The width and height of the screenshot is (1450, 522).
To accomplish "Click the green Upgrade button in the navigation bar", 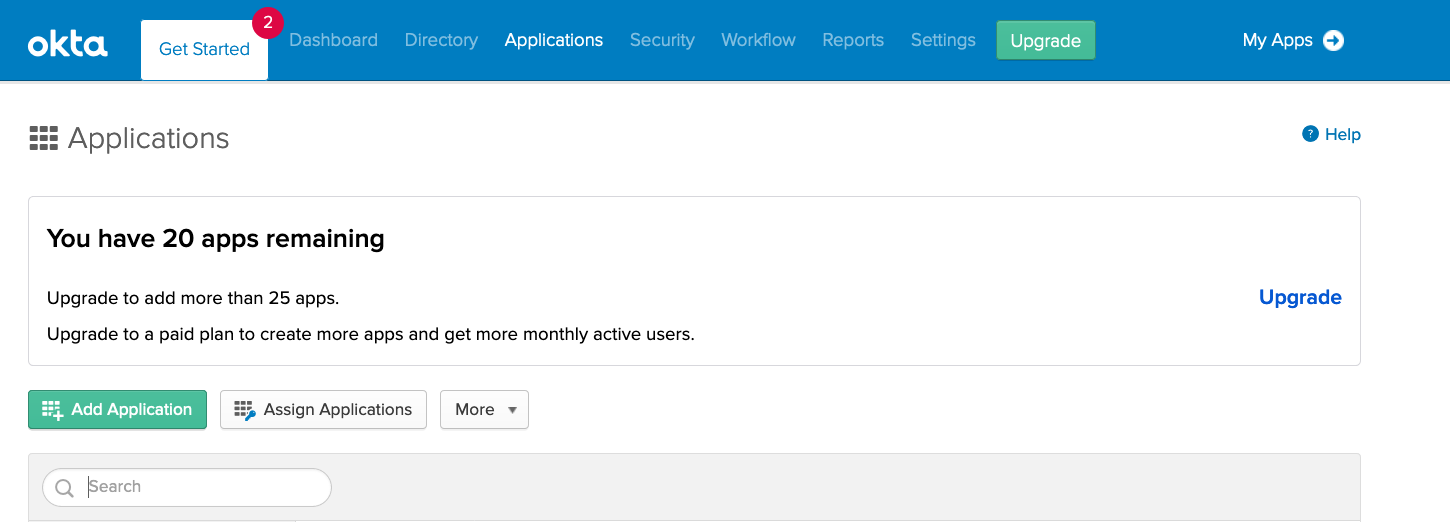I will 1045,41.
